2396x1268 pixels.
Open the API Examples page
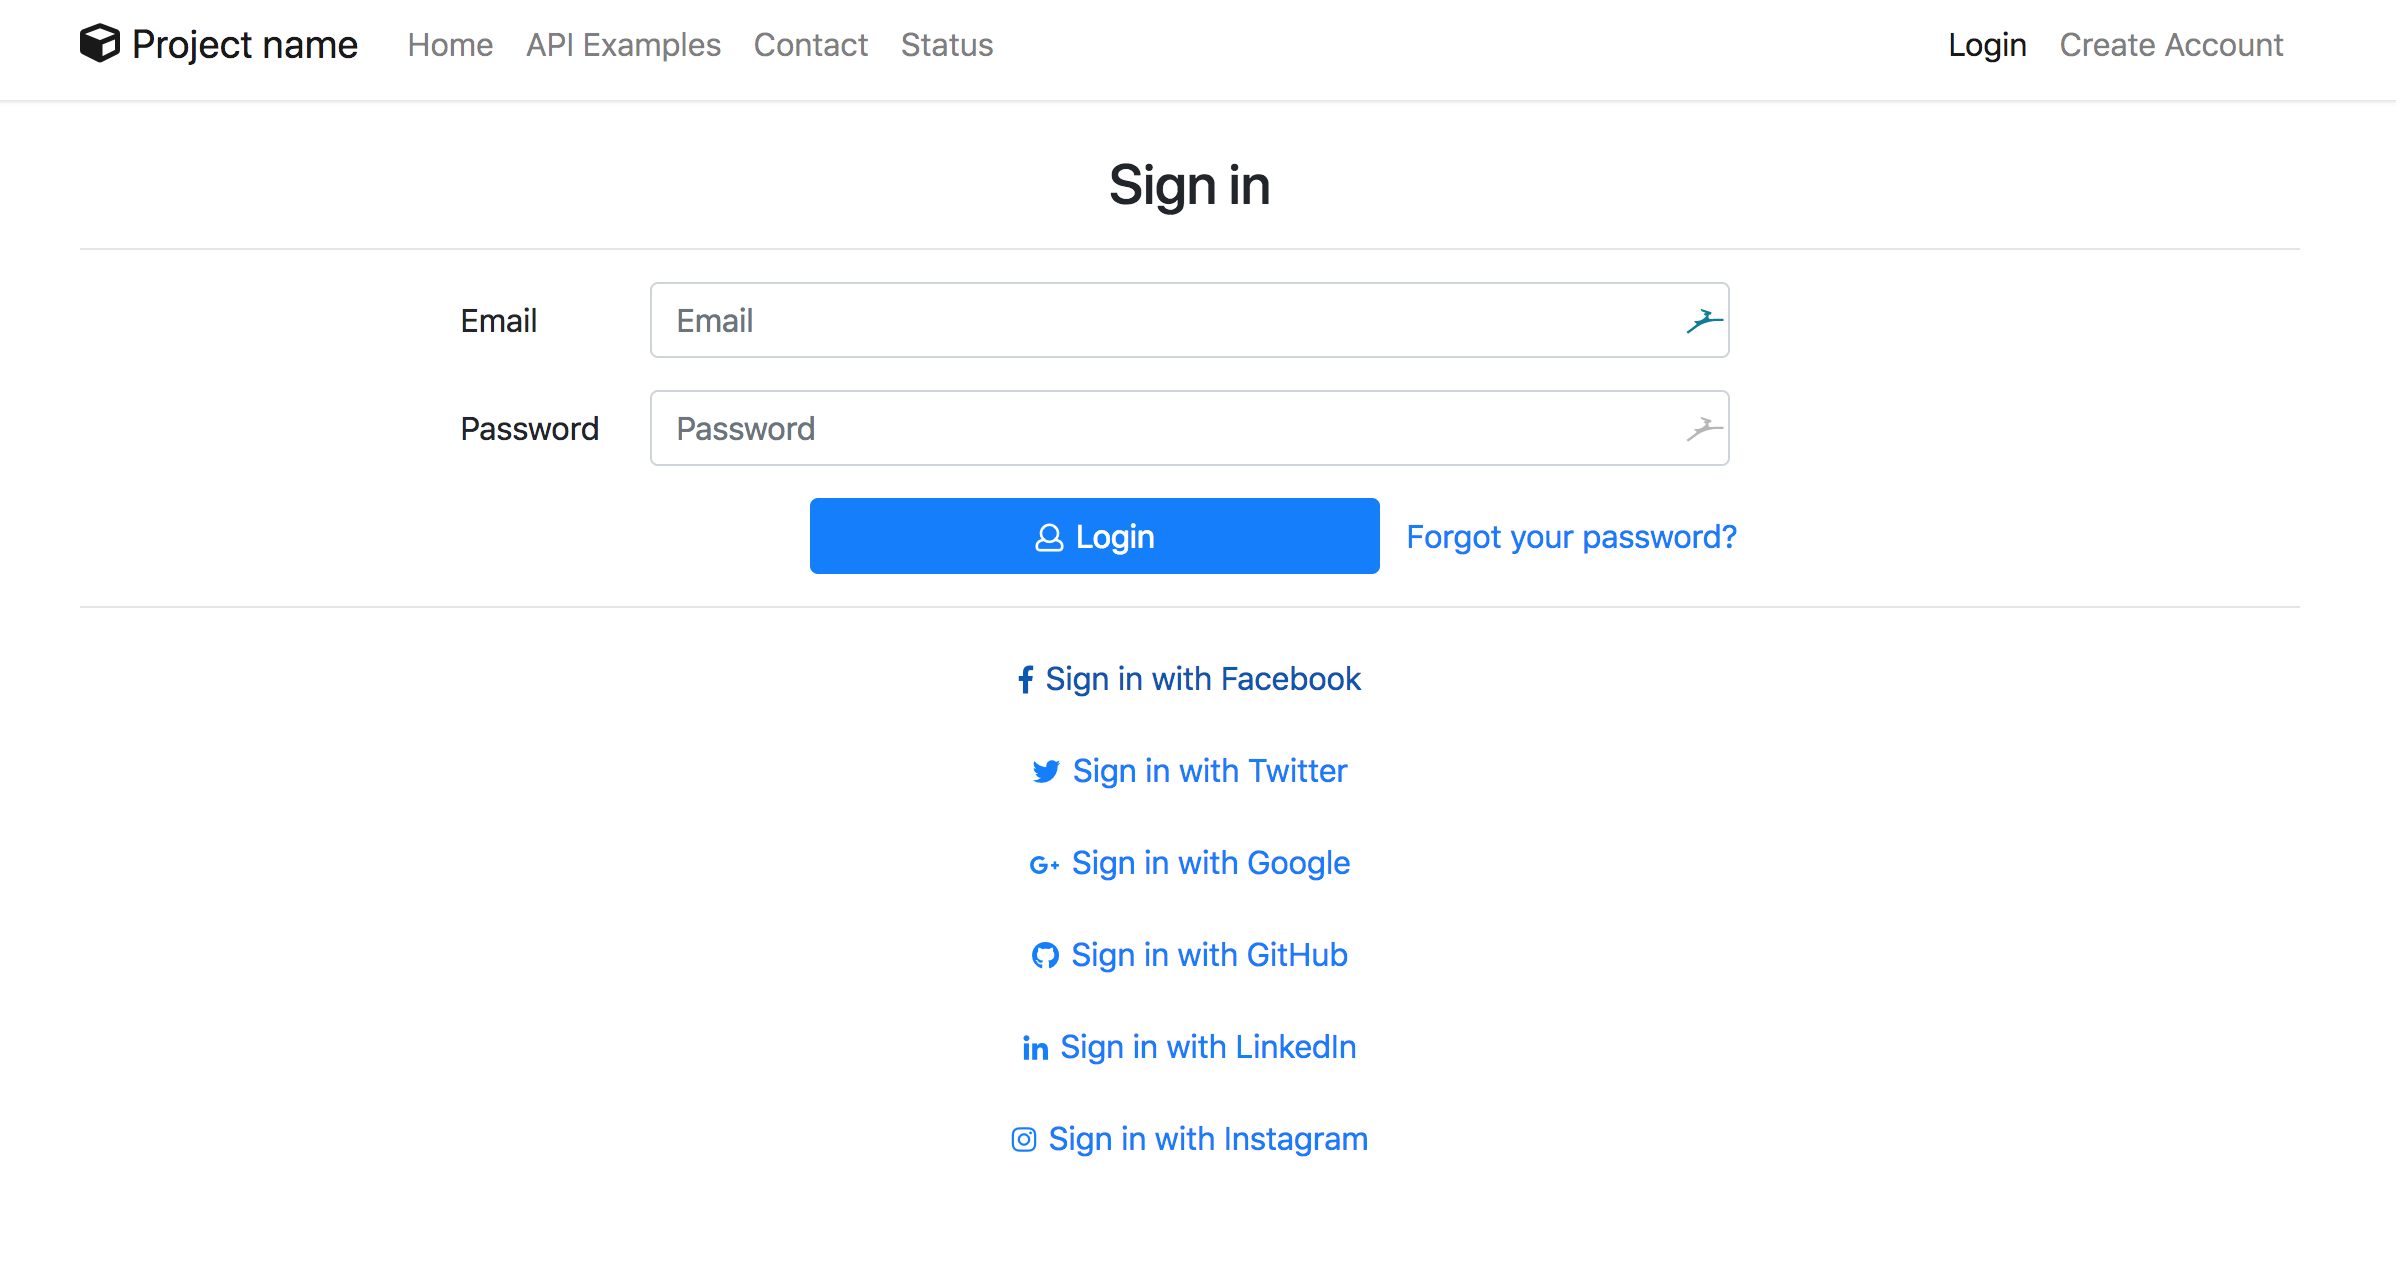coord(623,45)
